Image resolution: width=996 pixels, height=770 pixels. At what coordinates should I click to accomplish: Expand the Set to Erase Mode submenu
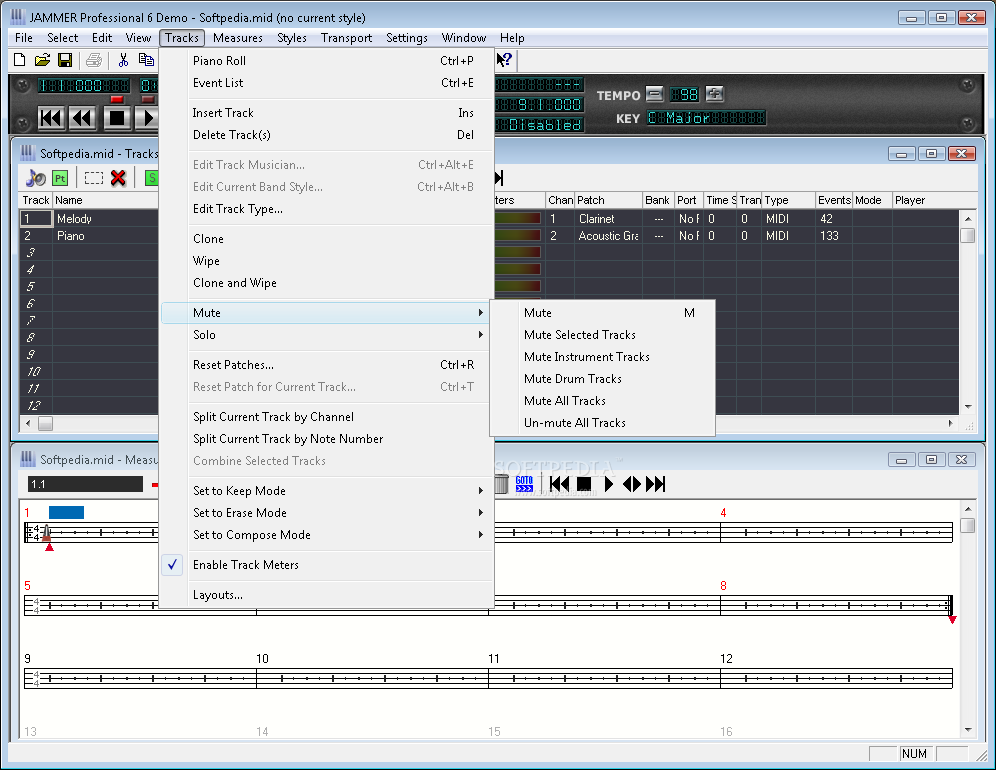tap(326, 513)
